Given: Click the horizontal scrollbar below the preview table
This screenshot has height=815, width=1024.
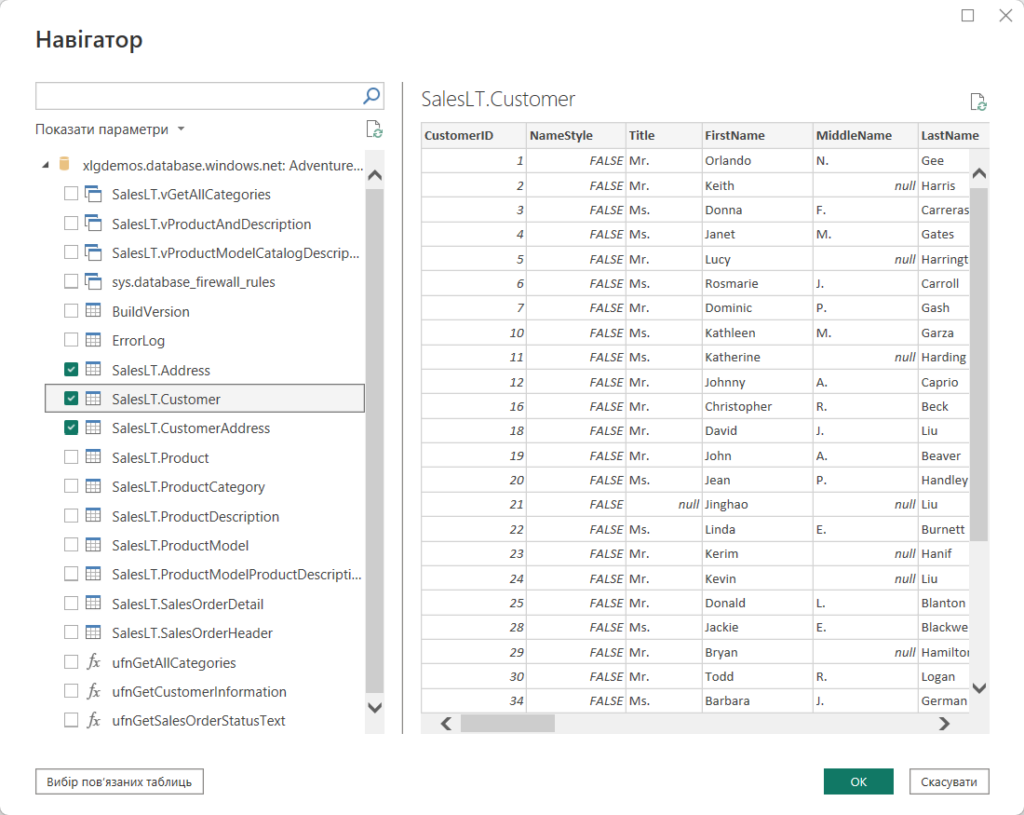Looking at the screenshot, I should point(510,723).
